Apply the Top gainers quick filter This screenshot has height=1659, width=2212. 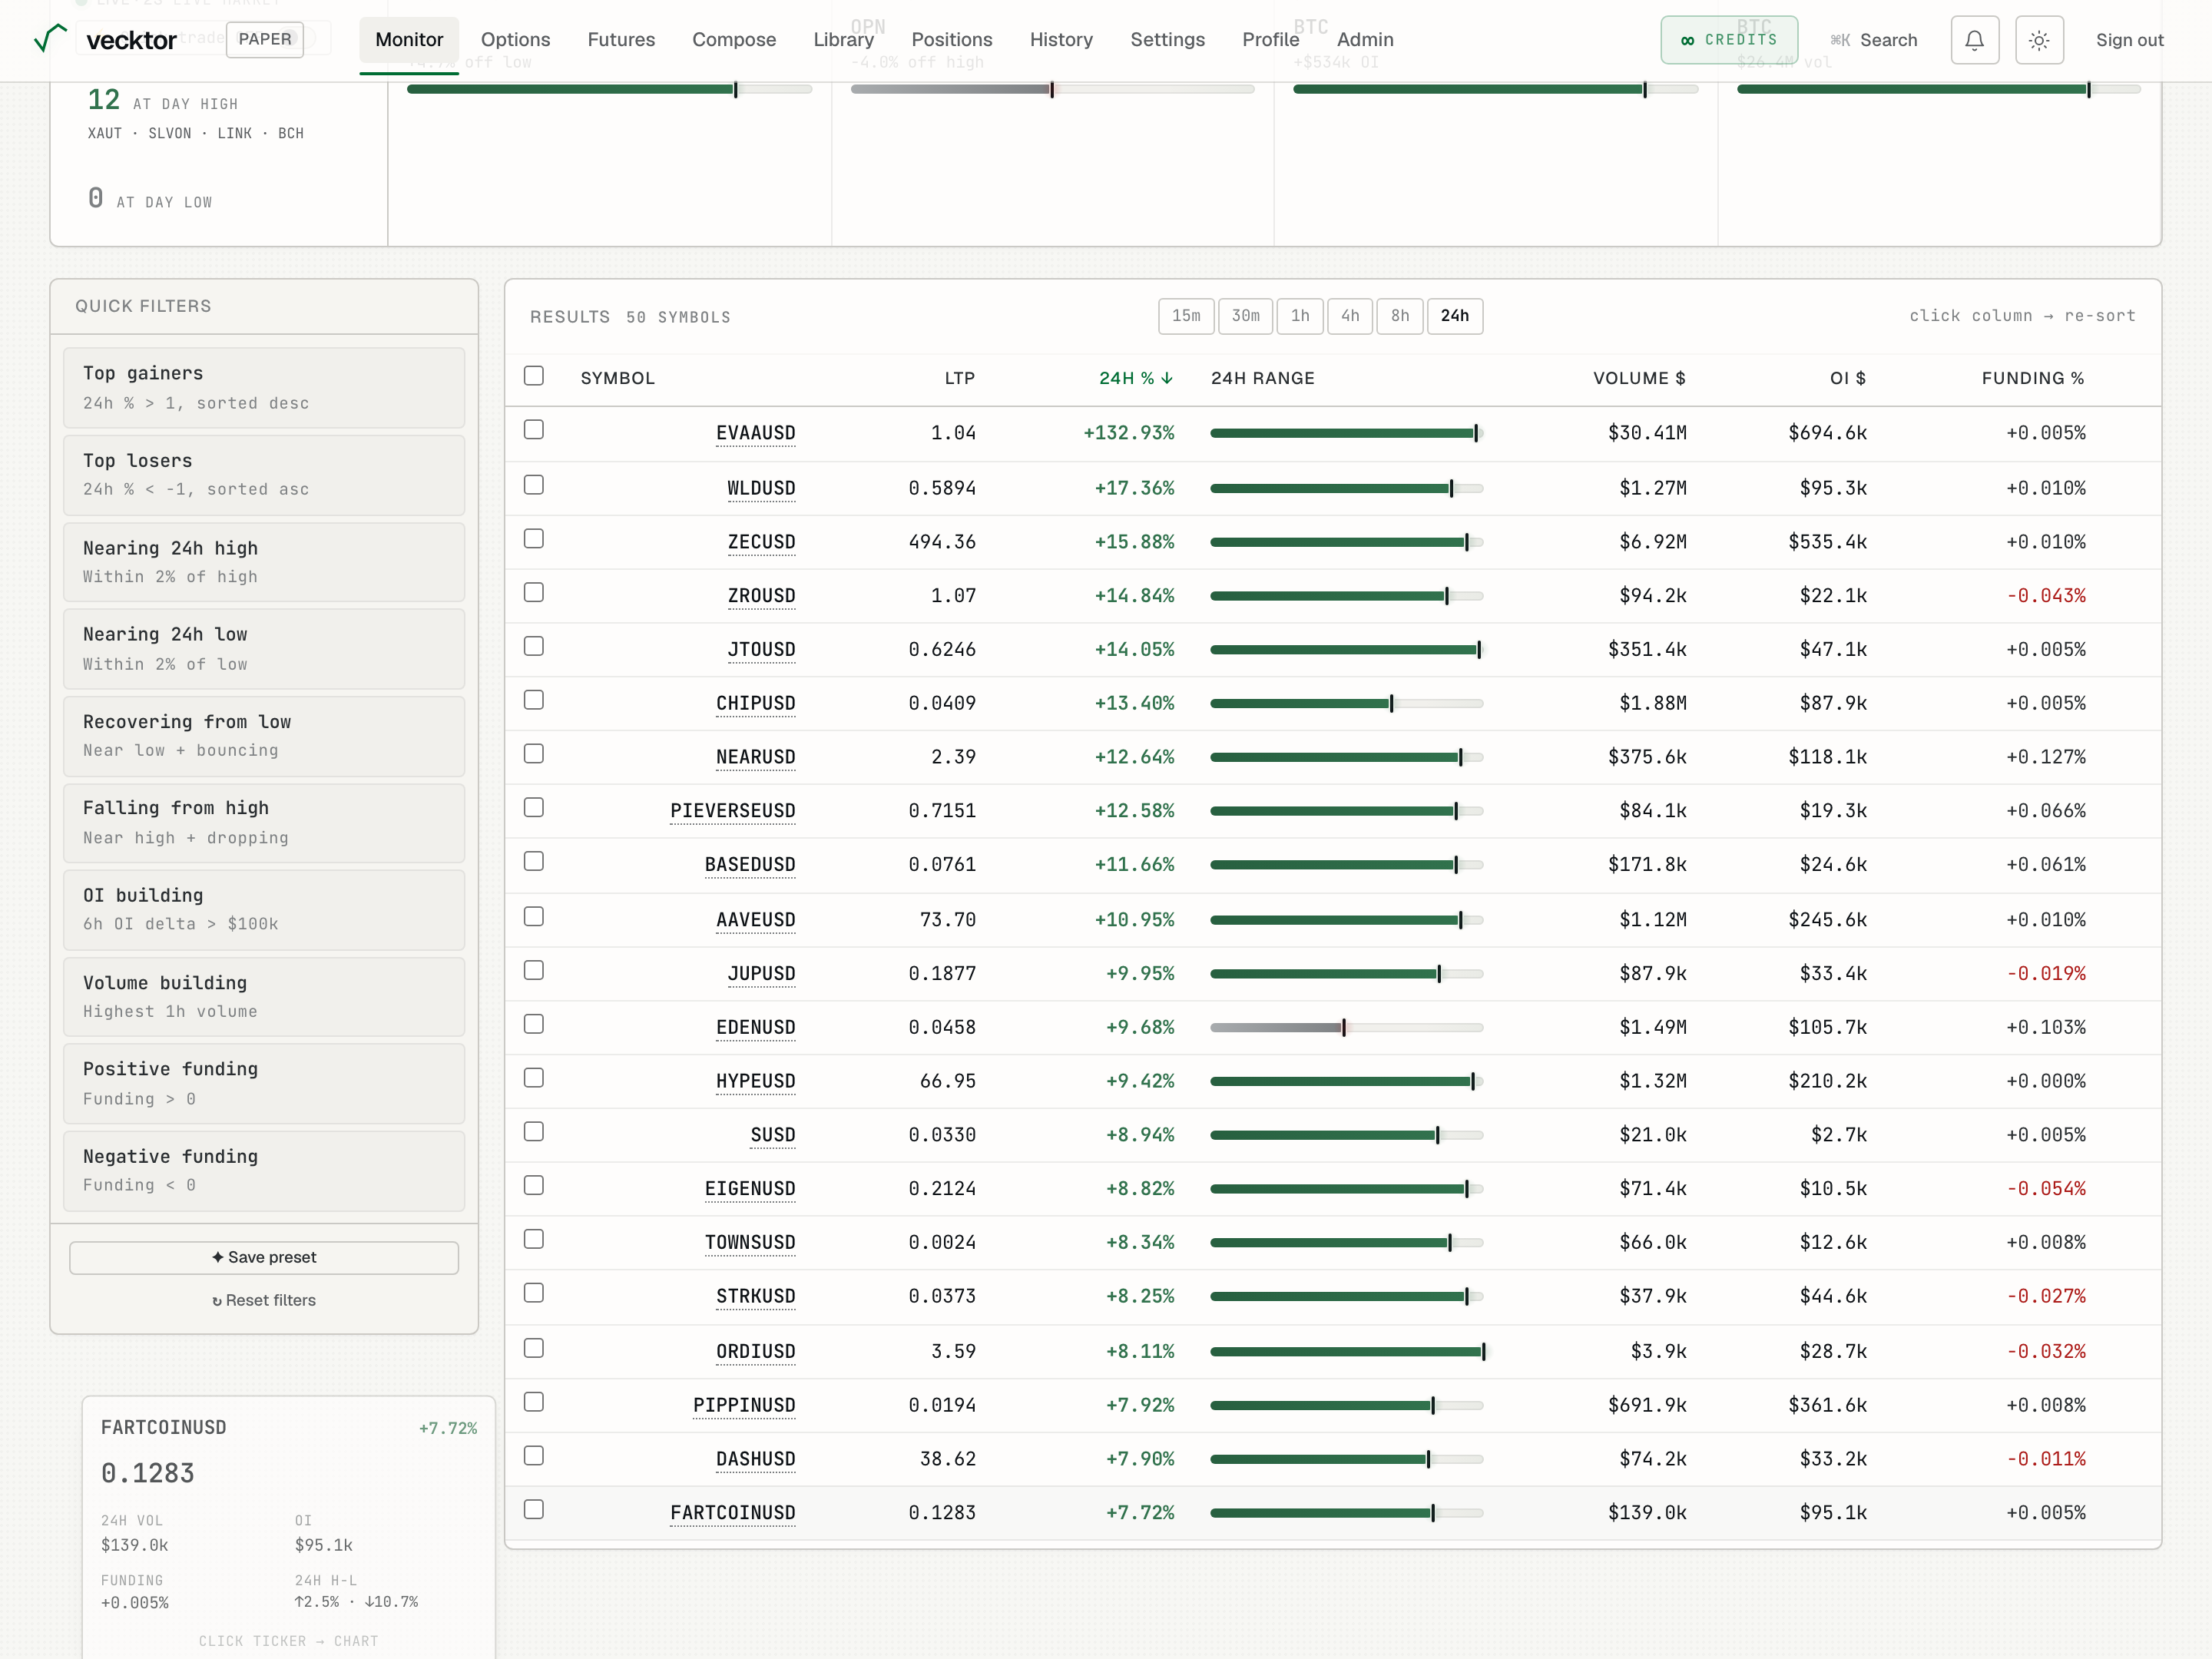coord(264,388)
